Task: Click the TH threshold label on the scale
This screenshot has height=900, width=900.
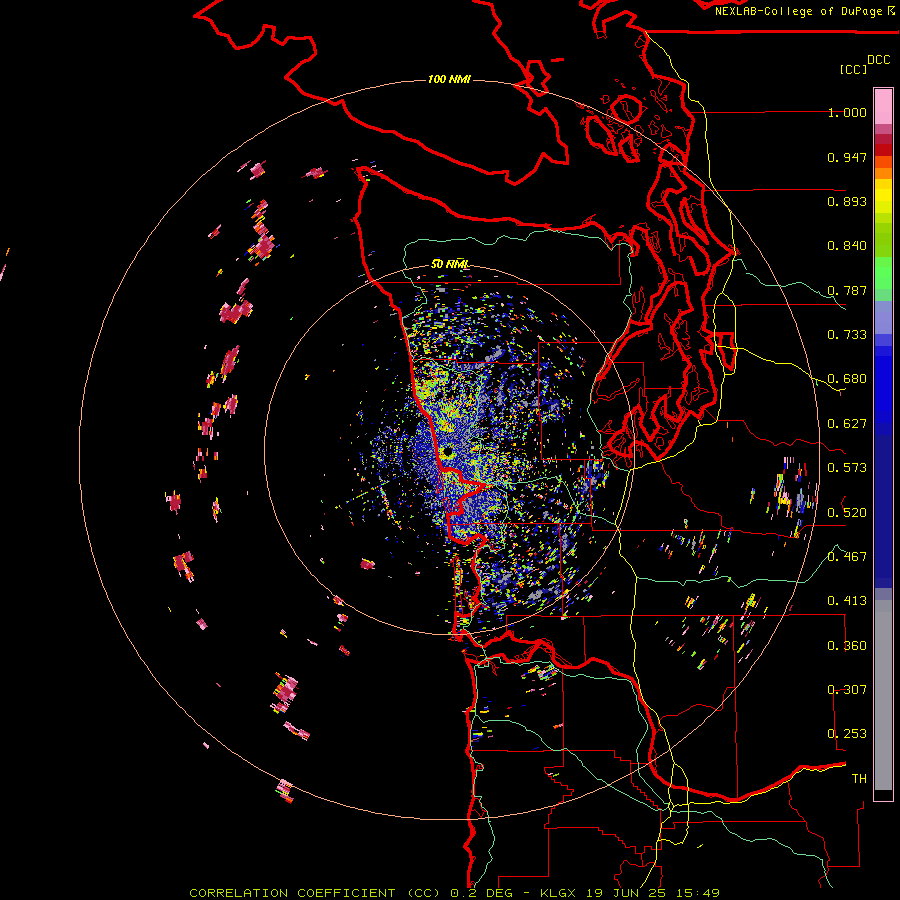Action: coord(859,779)
